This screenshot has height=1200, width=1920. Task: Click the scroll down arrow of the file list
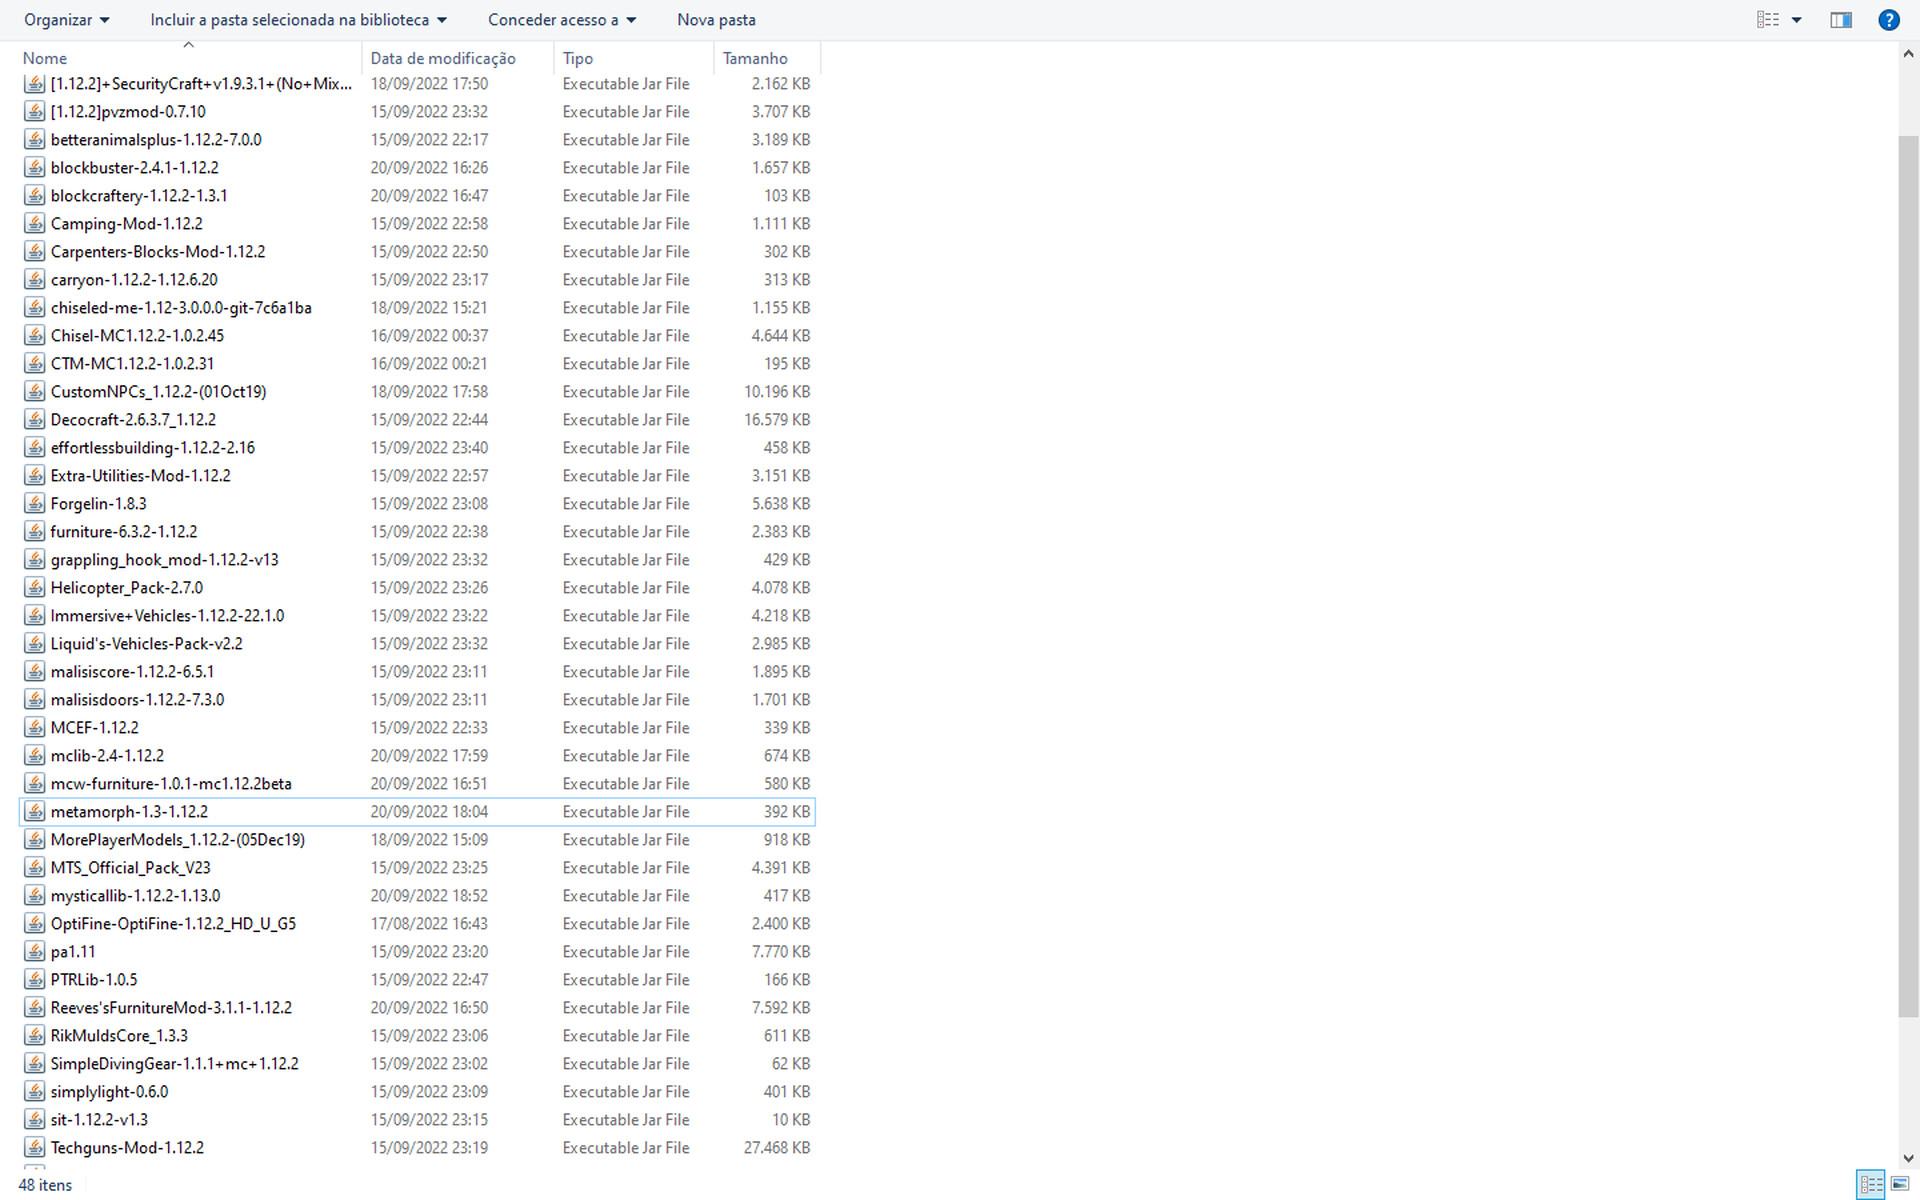pyautogui.click(x=1908, y=1158)
